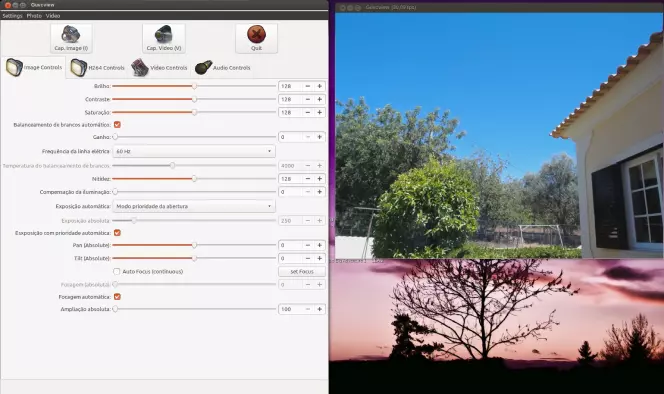The height and width of the screenshot is (394, 664).
Task: Open the Audio Controls microphone icon
Action: [x=203, y=68]
